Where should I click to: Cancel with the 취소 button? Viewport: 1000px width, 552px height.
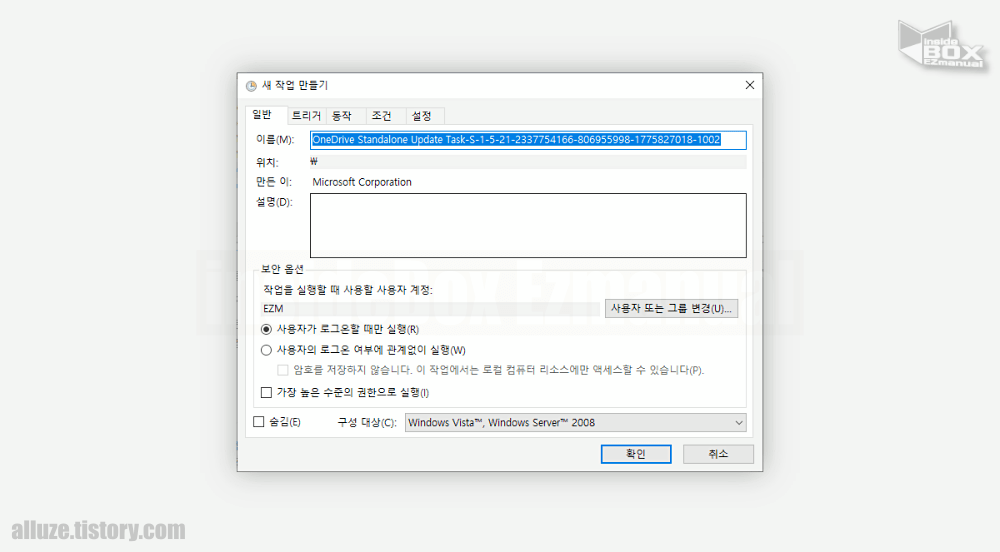(x=718, y=454)
